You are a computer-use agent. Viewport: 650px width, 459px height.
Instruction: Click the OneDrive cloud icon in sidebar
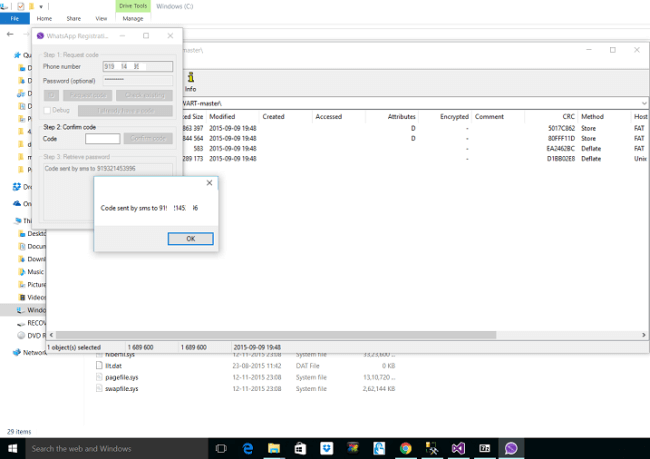coord(17,203)
